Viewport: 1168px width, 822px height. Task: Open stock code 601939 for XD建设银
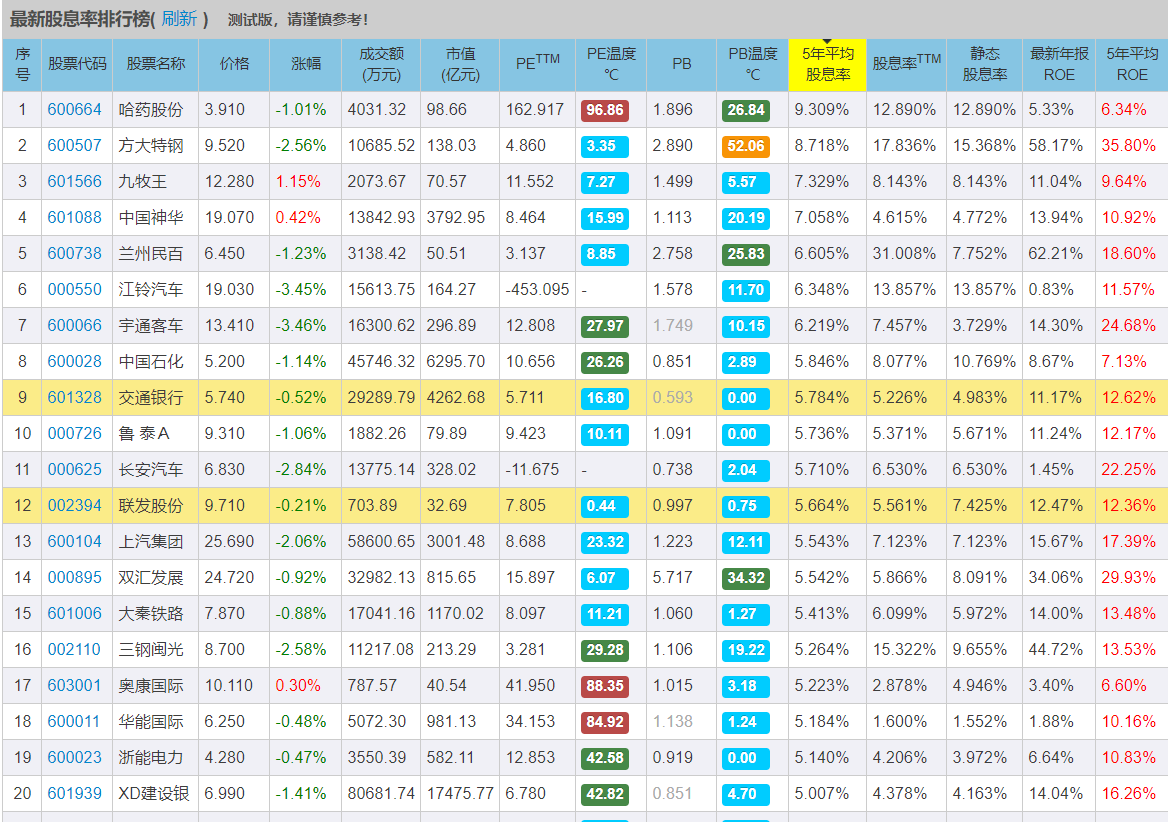pyautogui.click(x=75, y=794)
